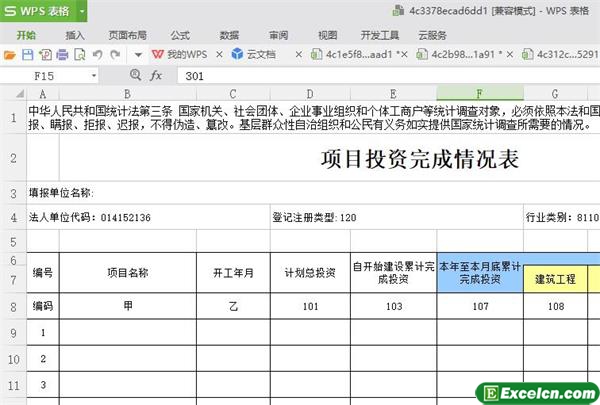The image size is (600, 405).
Task: Switch to the 我的WPS document tab
Action: pos(183,53)
